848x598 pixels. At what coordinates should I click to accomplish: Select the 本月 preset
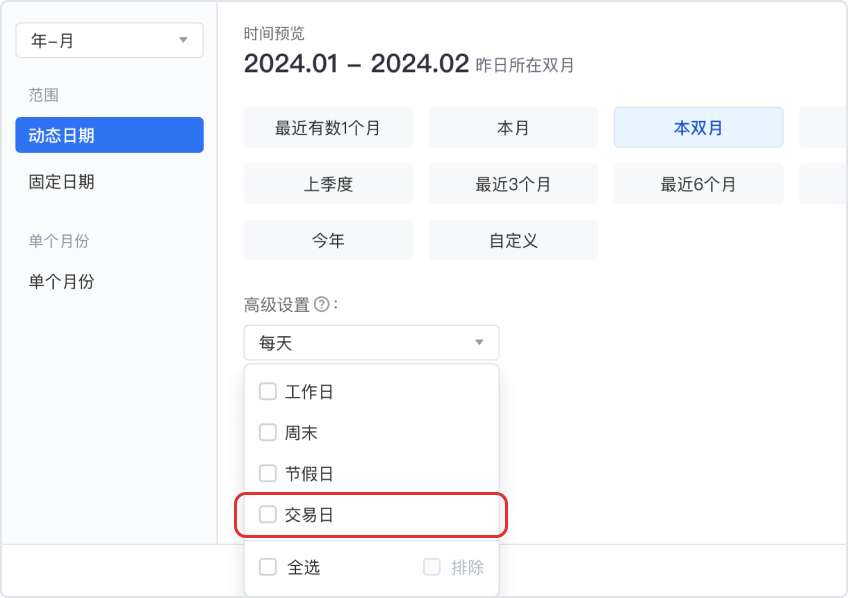coord(513,128)
